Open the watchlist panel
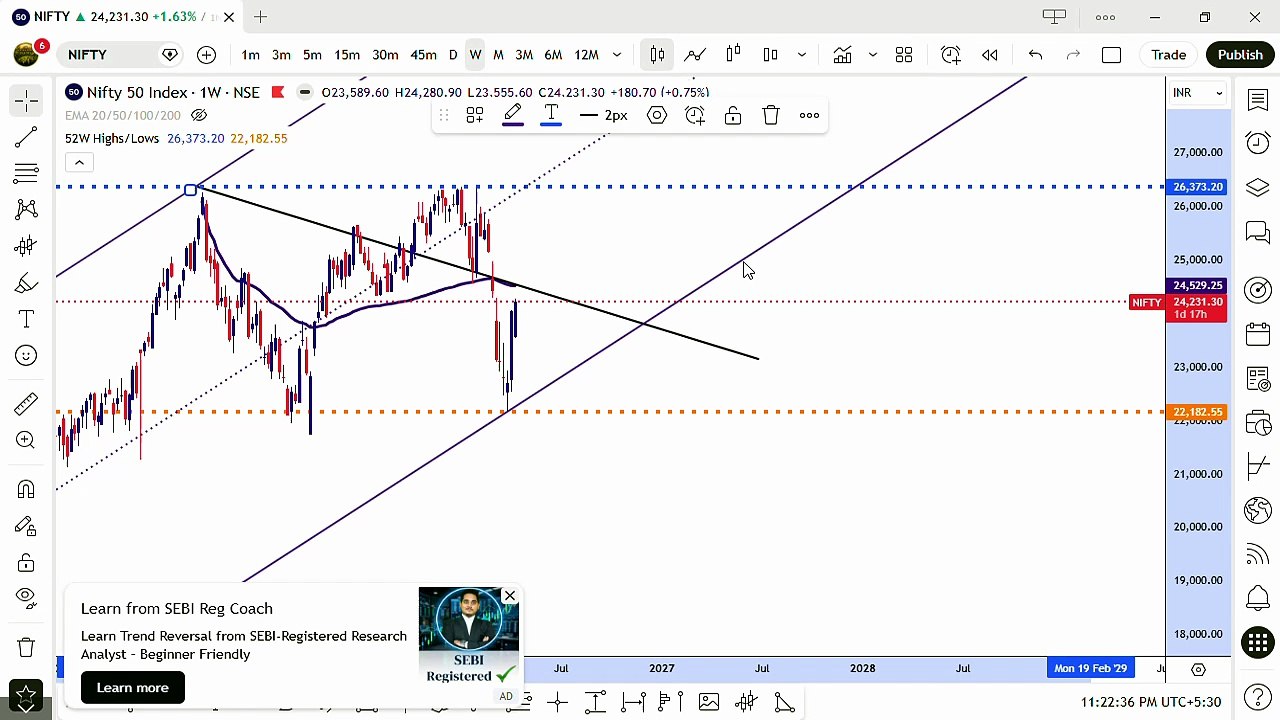1280x720 pixels. click(x=1258, y=99)
